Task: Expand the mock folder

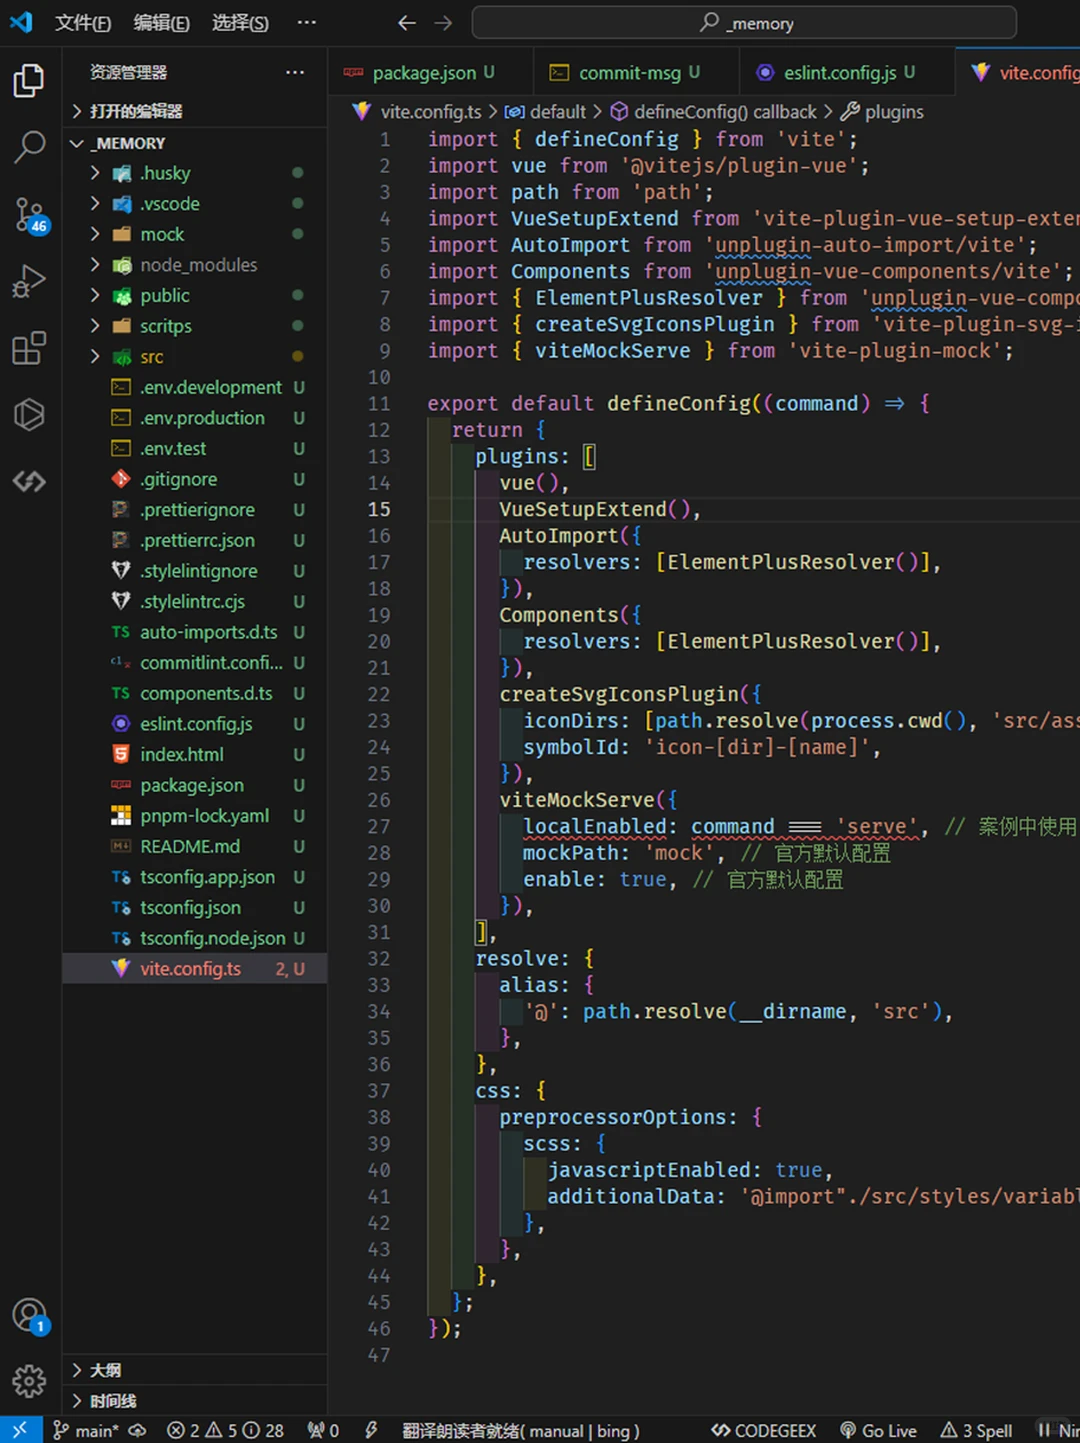Action: pos(195,234)
